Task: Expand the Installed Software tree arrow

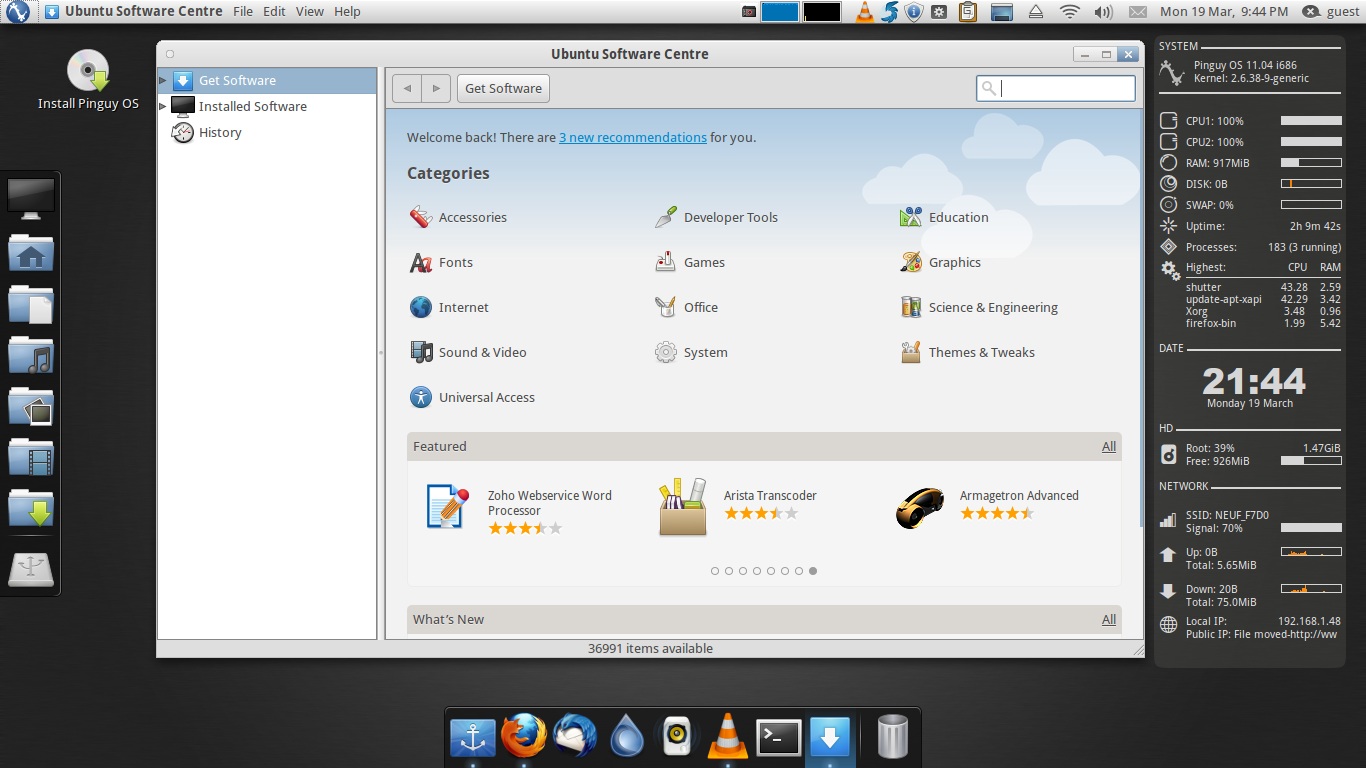Action: [x=163, y=106]
